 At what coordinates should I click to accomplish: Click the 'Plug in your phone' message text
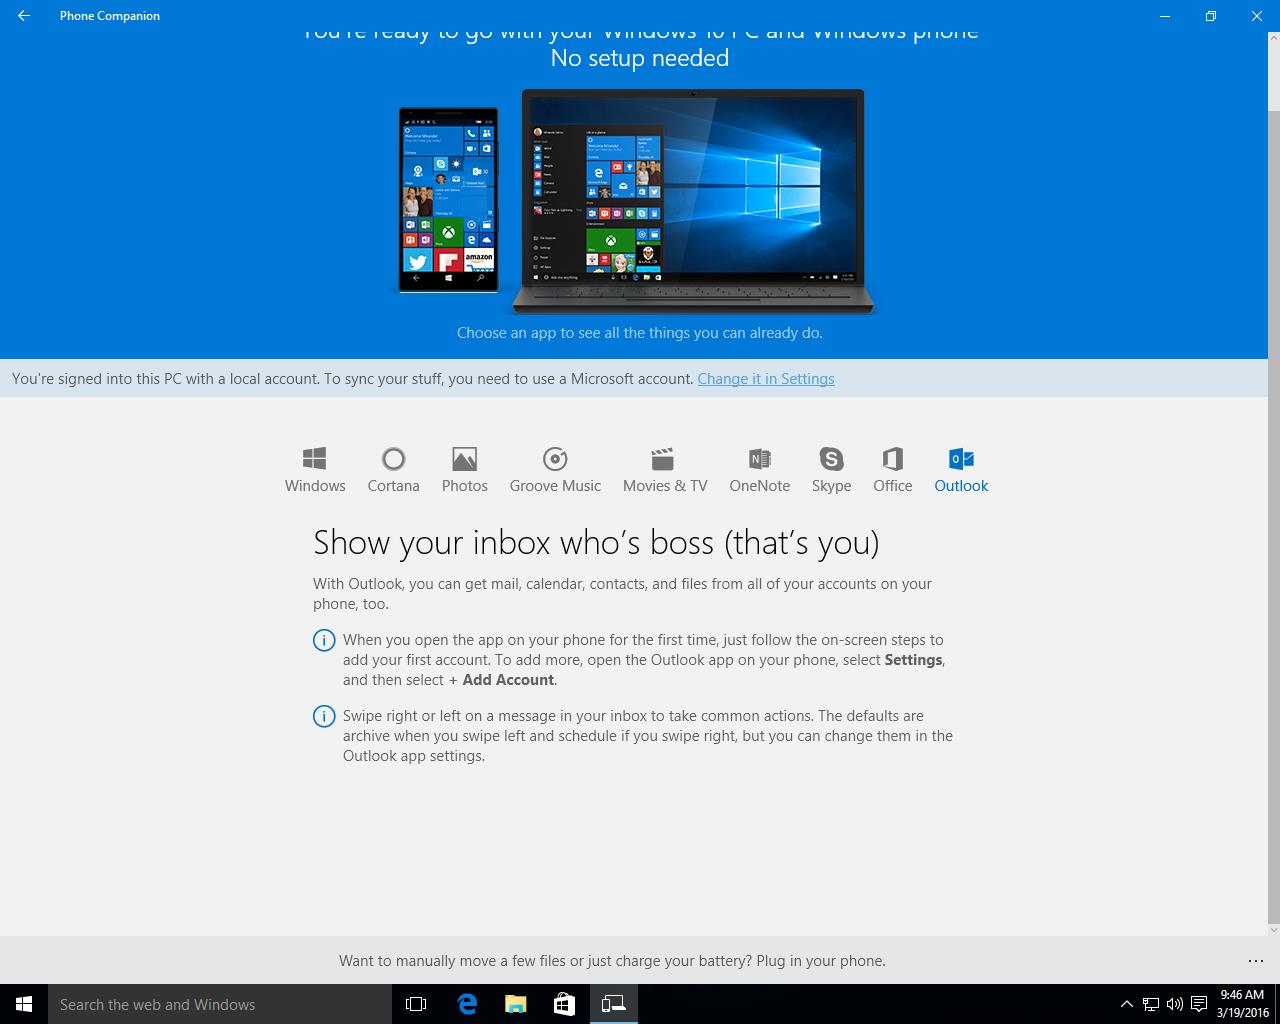(x=612, y=961)
